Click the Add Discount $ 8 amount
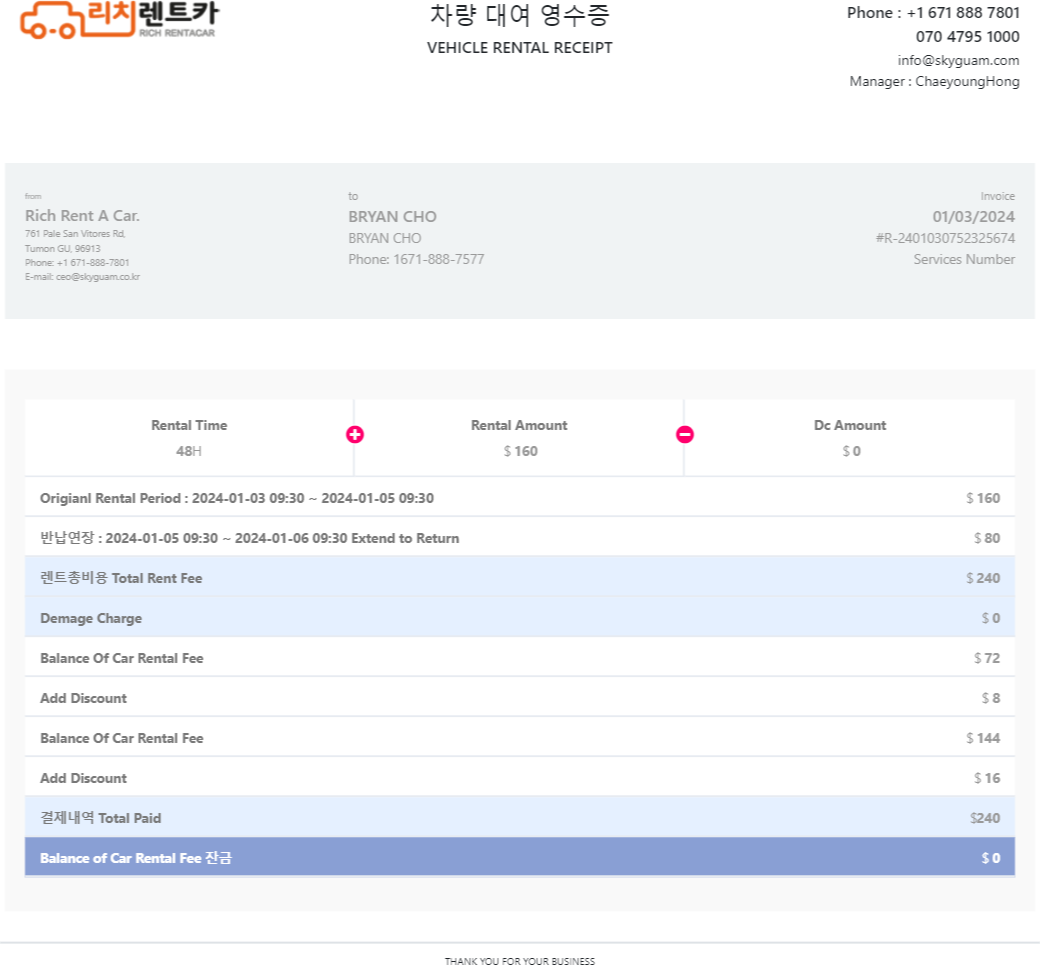 click(991, 698)
